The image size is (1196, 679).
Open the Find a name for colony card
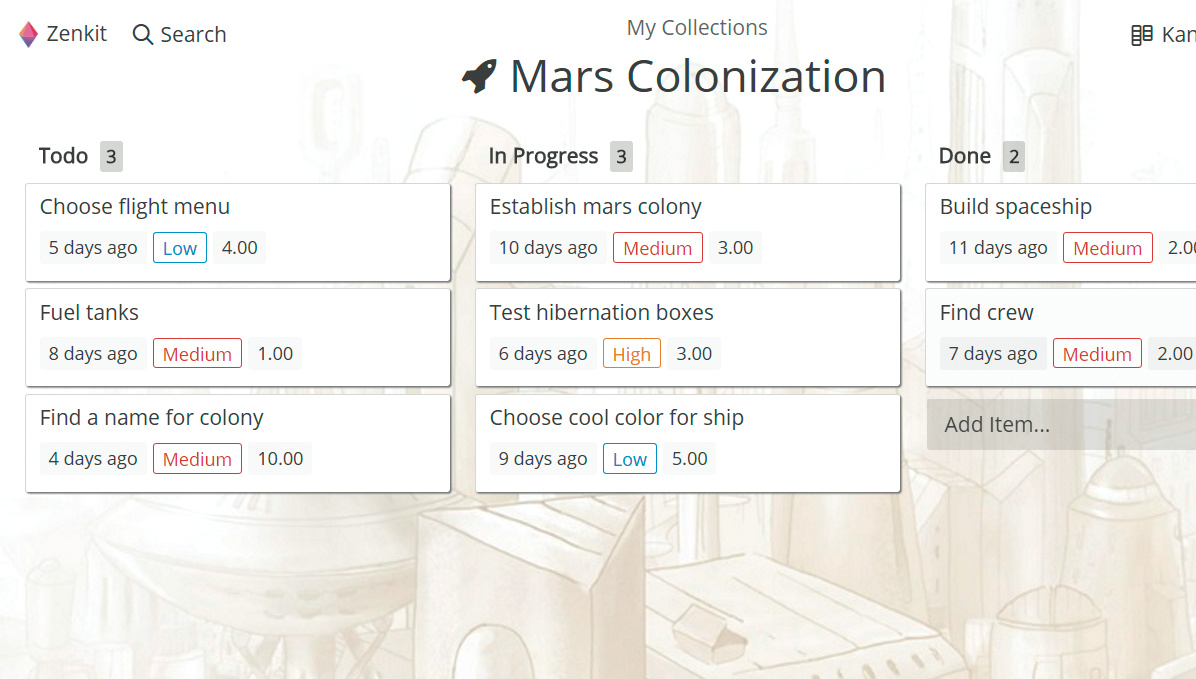152,418
